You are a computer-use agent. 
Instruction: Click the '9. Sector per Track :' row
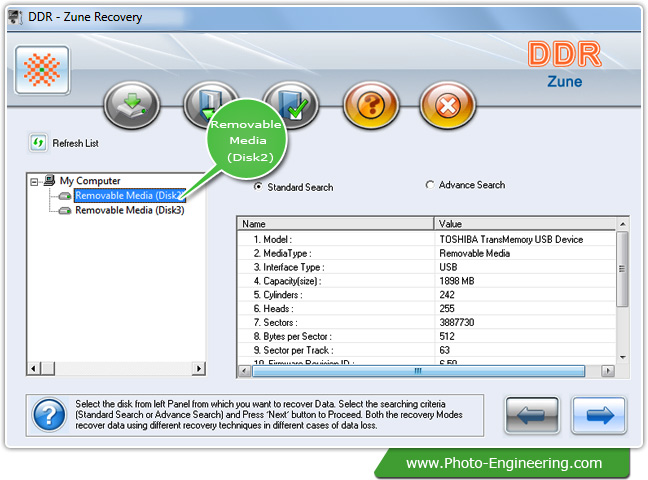tap(293, 350)
